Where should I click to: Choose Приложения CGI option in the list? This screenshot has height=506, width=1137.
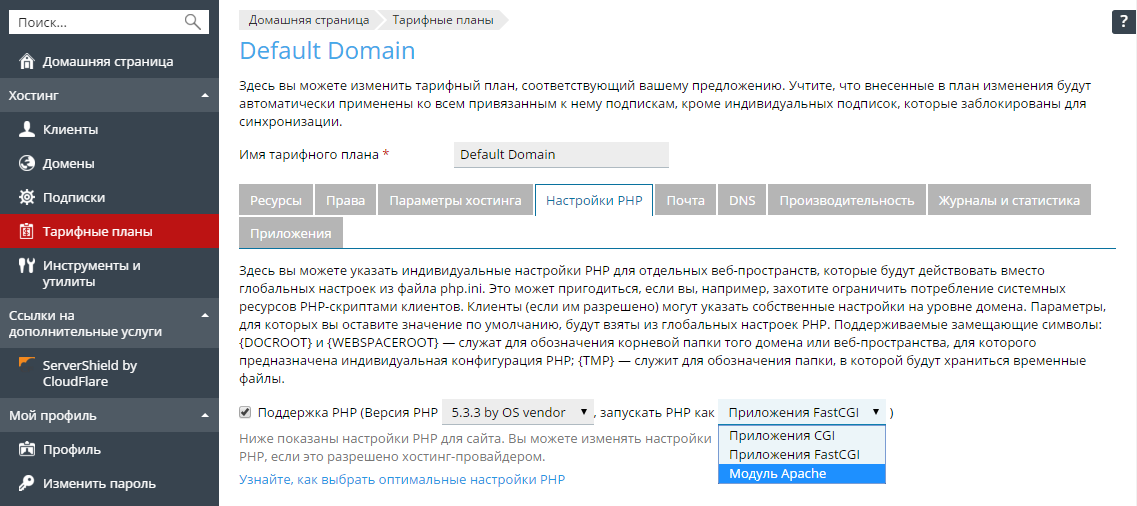pos(802,436)
